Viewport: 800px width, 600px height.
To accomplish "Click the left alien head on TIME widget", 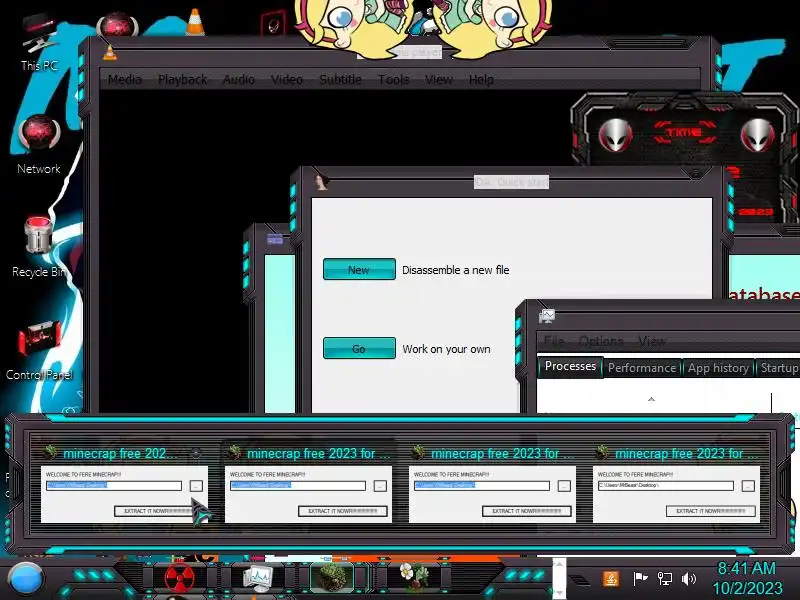I will [616, 134].
